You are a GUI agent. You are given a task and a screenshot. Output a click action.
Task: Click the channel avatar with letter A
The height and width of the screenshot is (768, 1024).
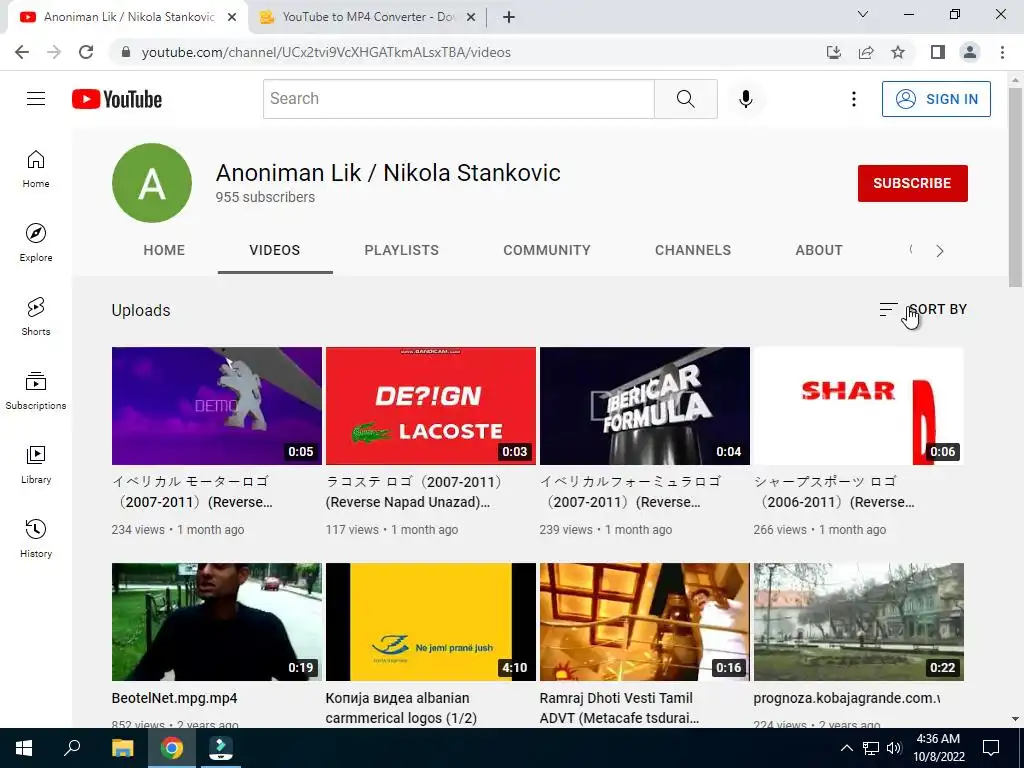152,183
